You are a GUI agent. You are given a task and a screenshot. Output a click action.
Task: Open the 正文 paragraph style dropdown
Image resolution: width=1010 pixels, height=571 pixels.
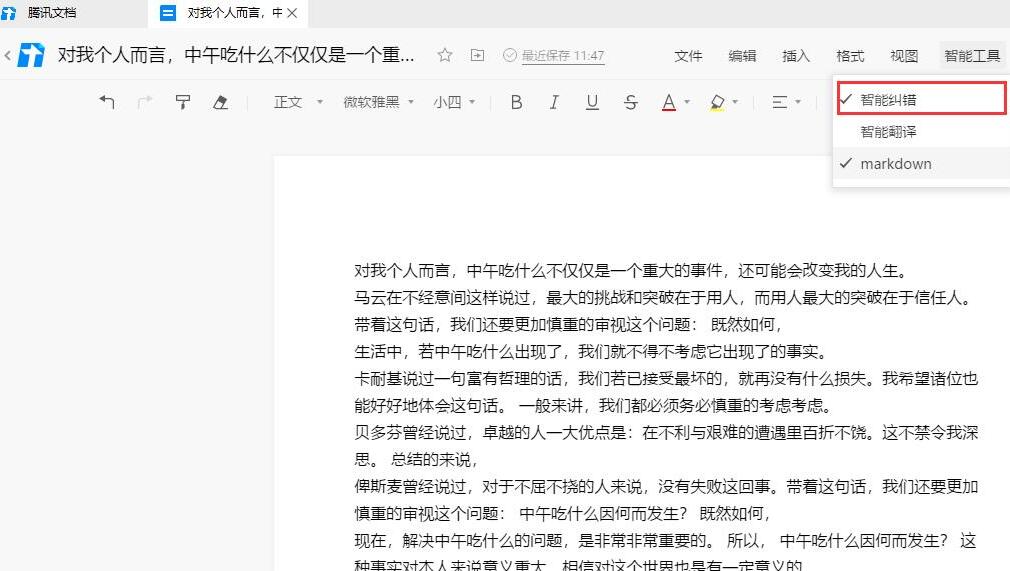[x=298, y=102]
